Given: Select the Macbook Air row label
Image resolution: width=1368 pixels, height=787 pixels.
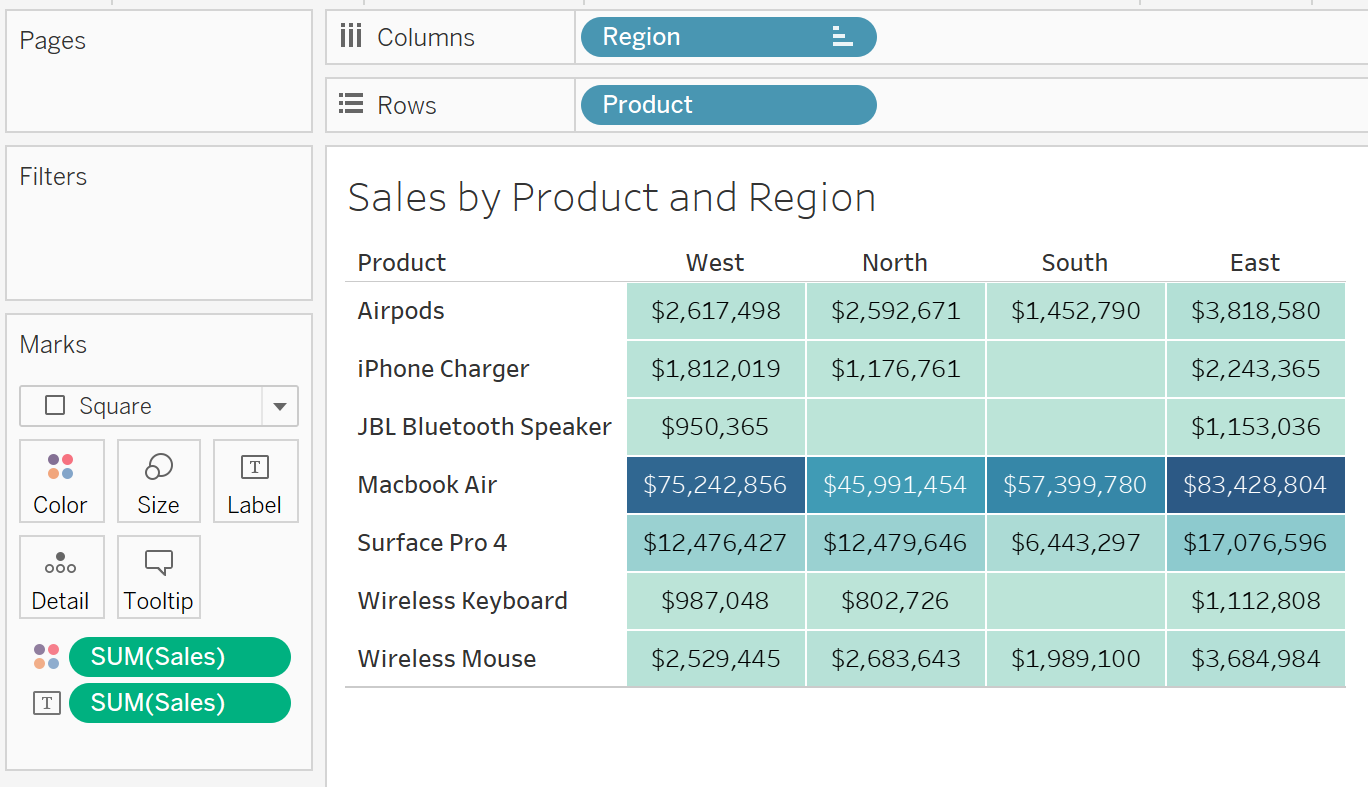Looking at the screenshot, I should pos(427,485).
